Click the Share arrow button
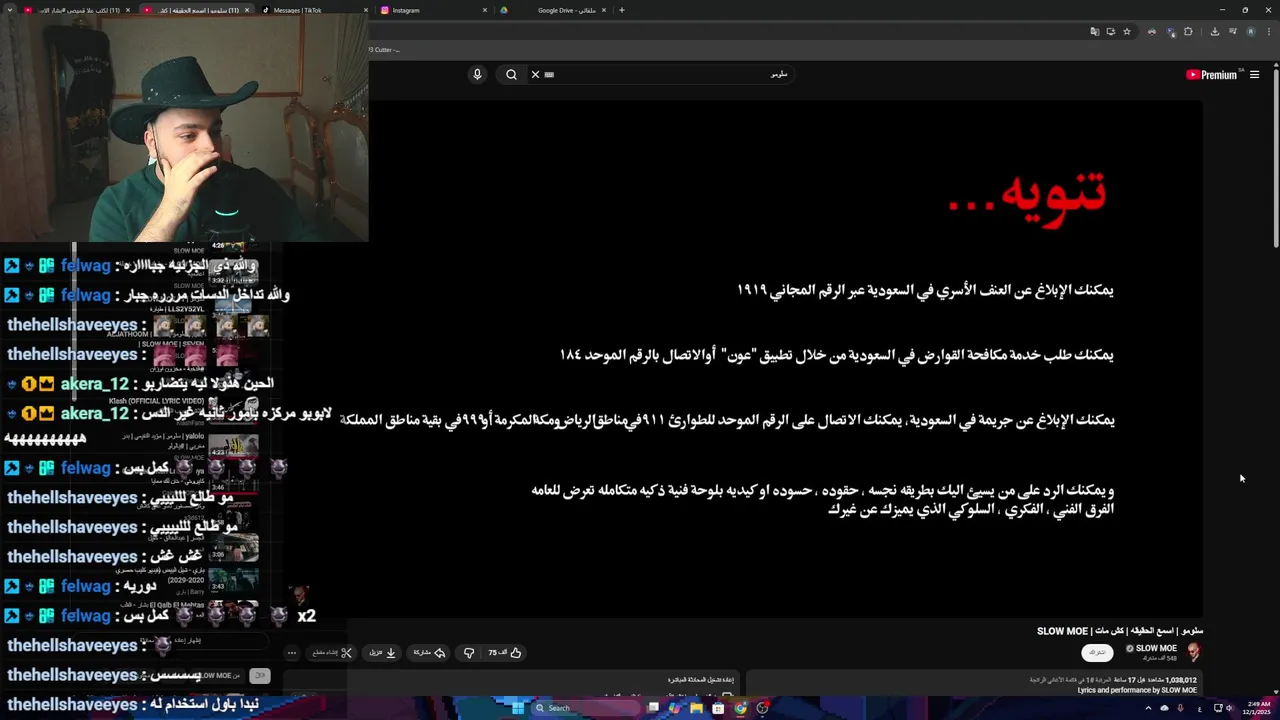The height and width of the screenshot is (720, 1280). click(429, 653)
